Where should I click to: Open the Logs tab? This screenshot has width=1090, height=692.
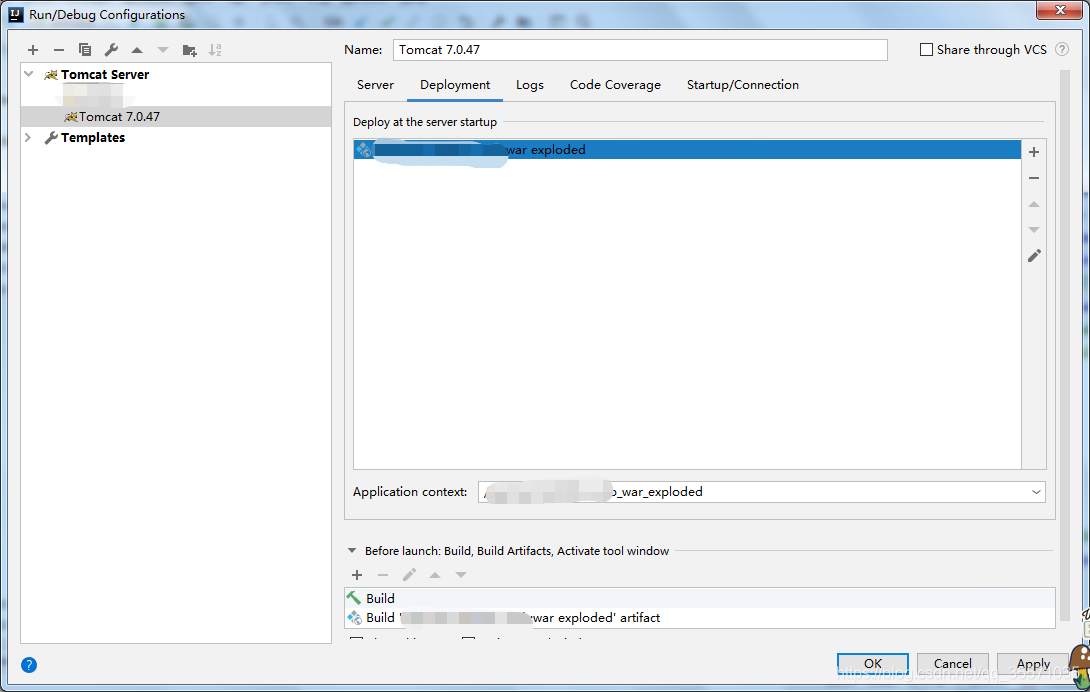point(530,85)
